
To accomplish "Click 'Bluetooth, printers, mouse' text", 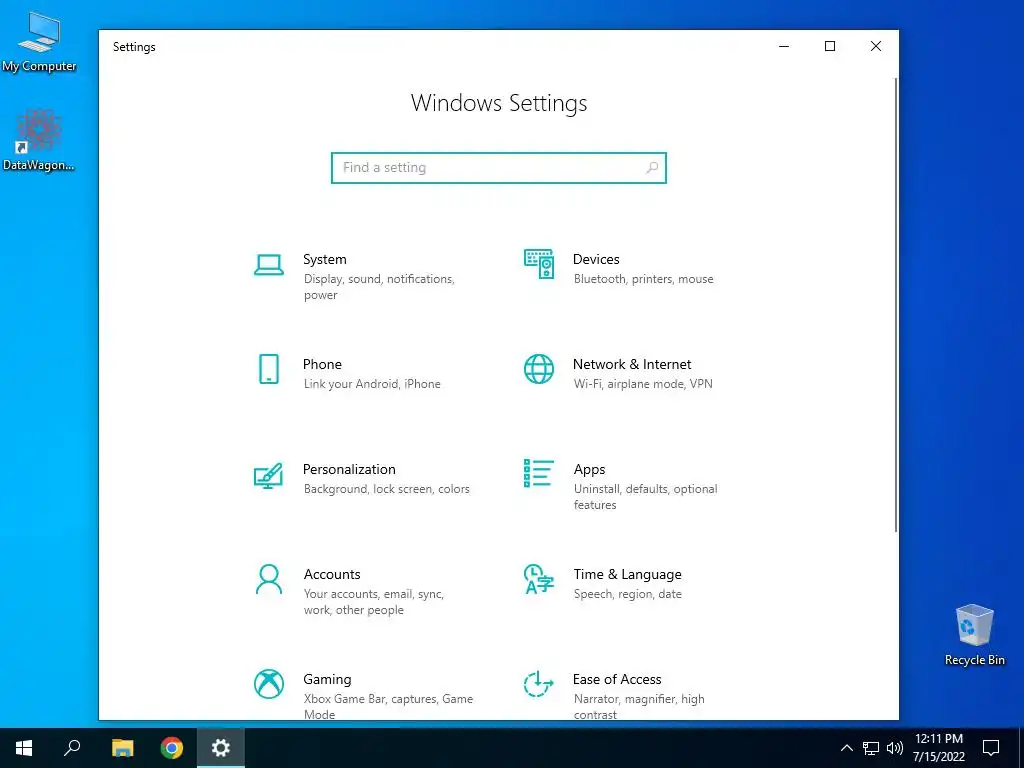I will coord(643,279).
